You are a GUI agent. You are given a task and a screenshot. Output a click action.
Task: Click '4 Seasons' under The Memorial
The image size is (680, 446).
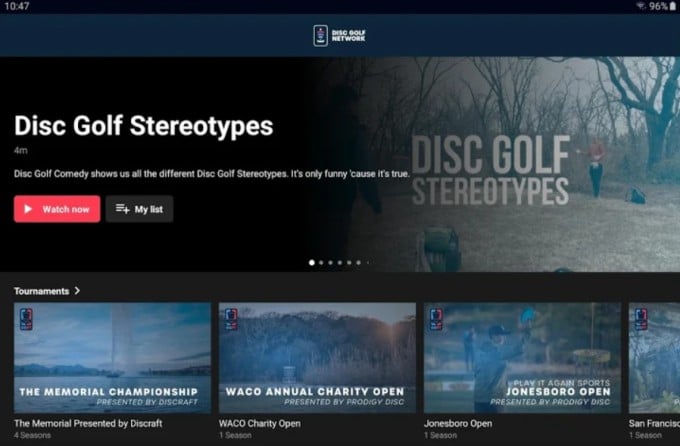(x=33, y=435)
